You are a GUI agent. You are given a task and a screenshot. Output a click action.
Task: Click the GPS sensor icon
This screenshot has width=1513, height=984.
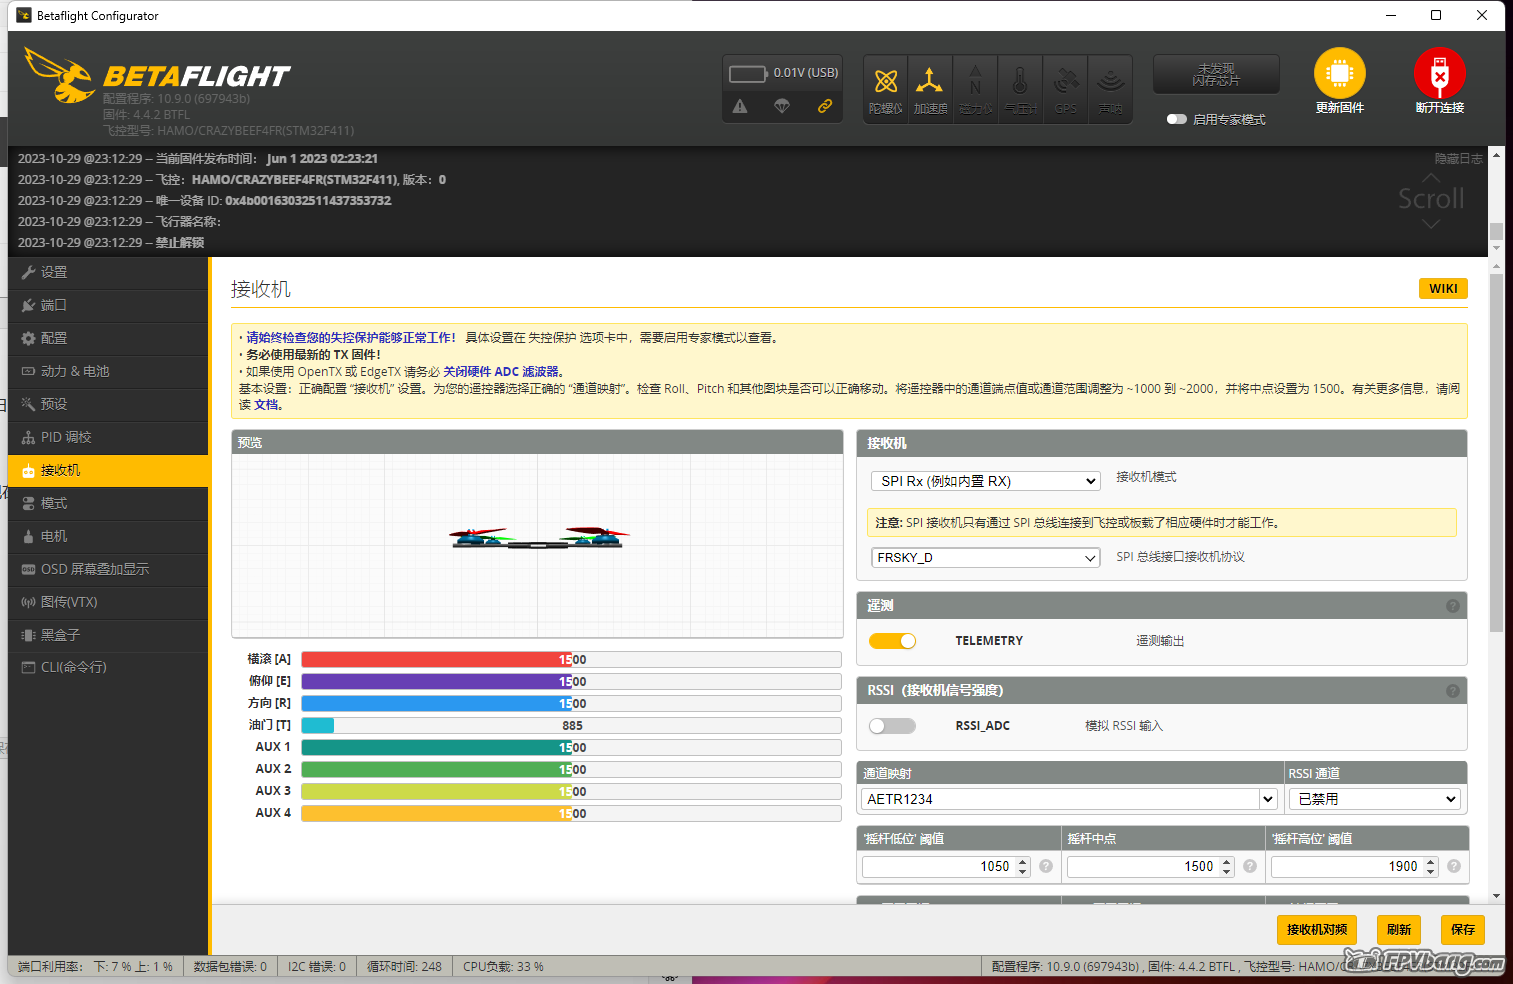tap(1066, 88)
